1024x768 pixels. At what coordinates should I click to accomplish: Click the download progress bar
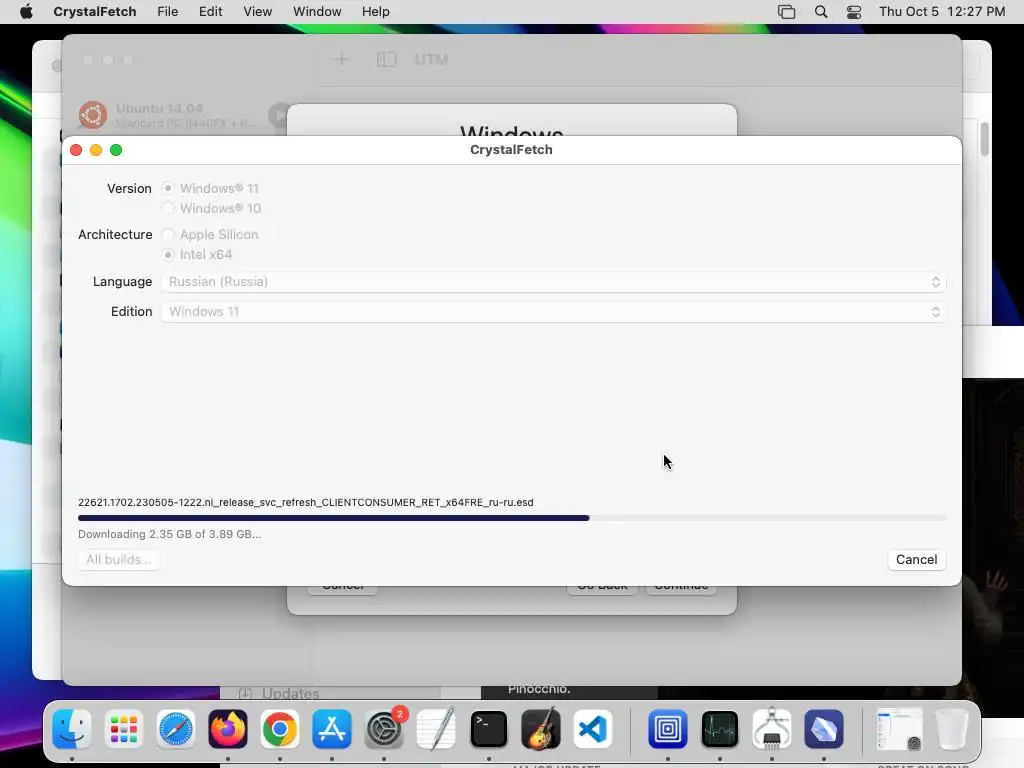click(511, 518)
